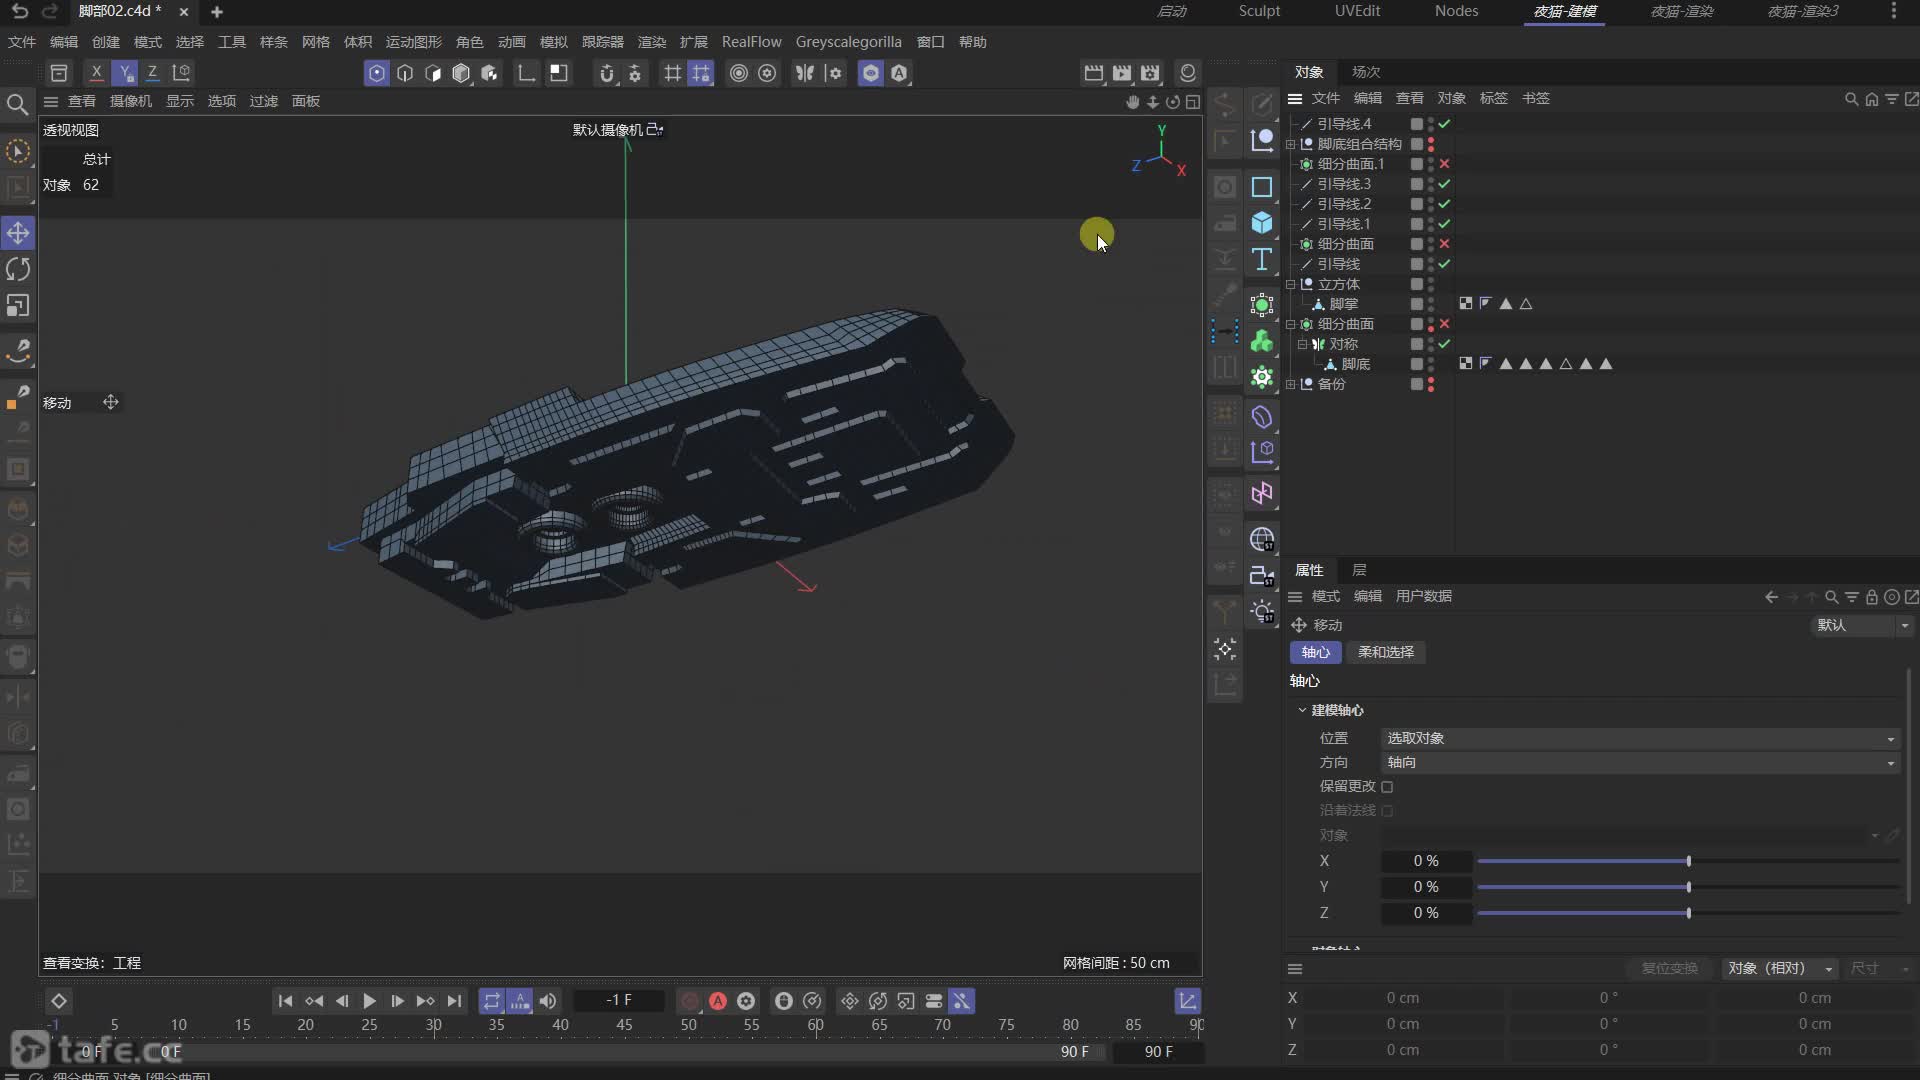Adjust the Y axis percentage slider
The image size is (1920, 1080).
[x=1688, y=887]
